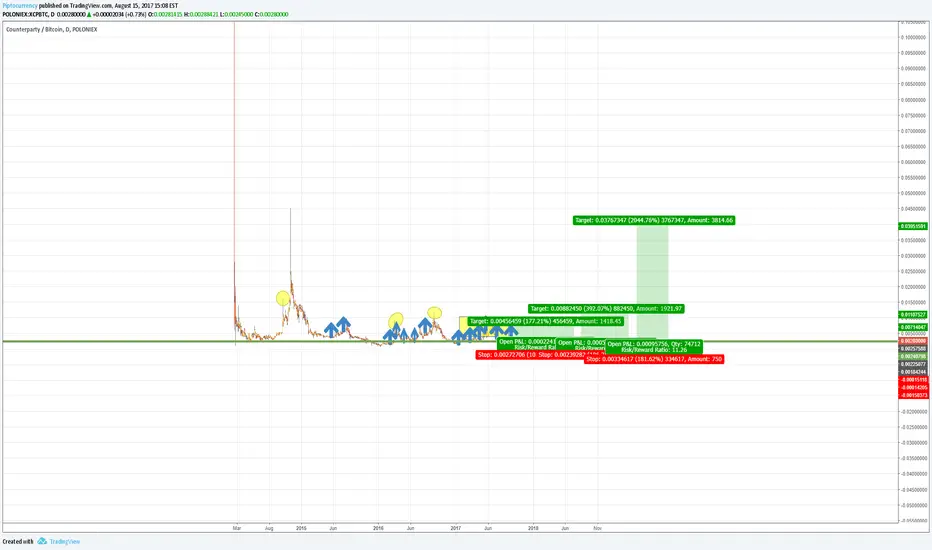Click the Mar label on the time axis

coord(237,528)
